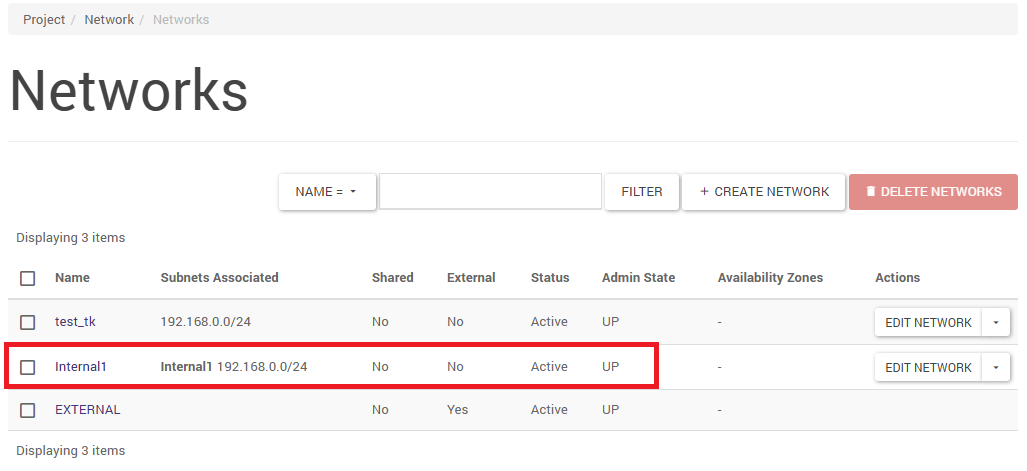This screenshot has width=1027, height=471.
Task: Open the EXTERNAL network link
Action: (87, 410)
